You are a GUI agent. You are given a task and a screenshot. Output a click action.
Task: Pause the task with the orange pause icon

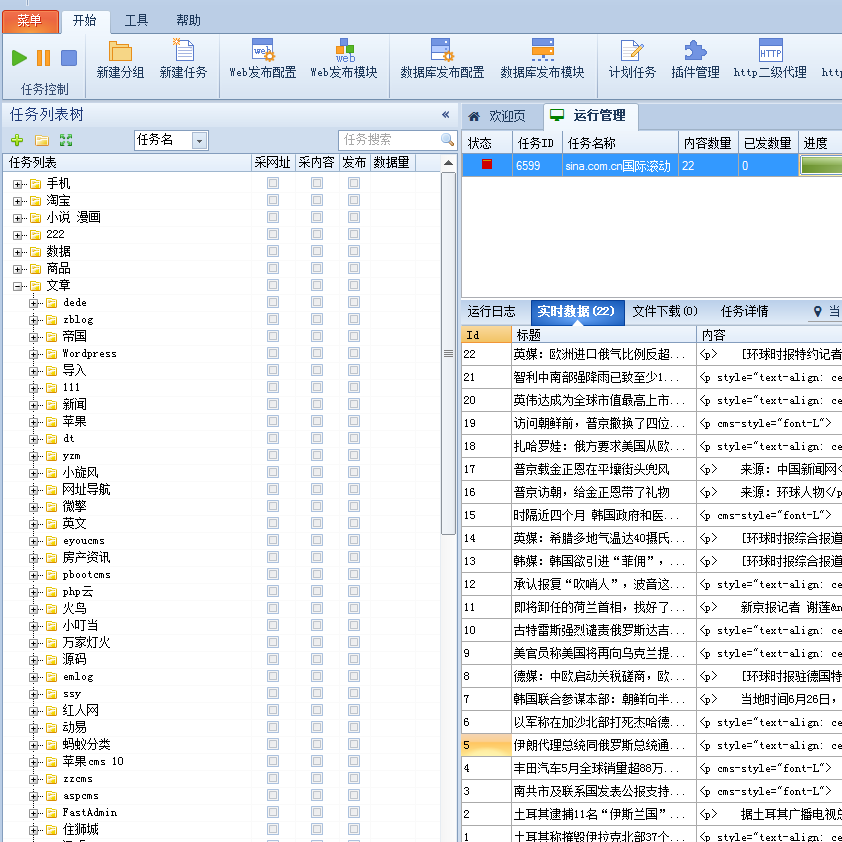pos(44,58)
